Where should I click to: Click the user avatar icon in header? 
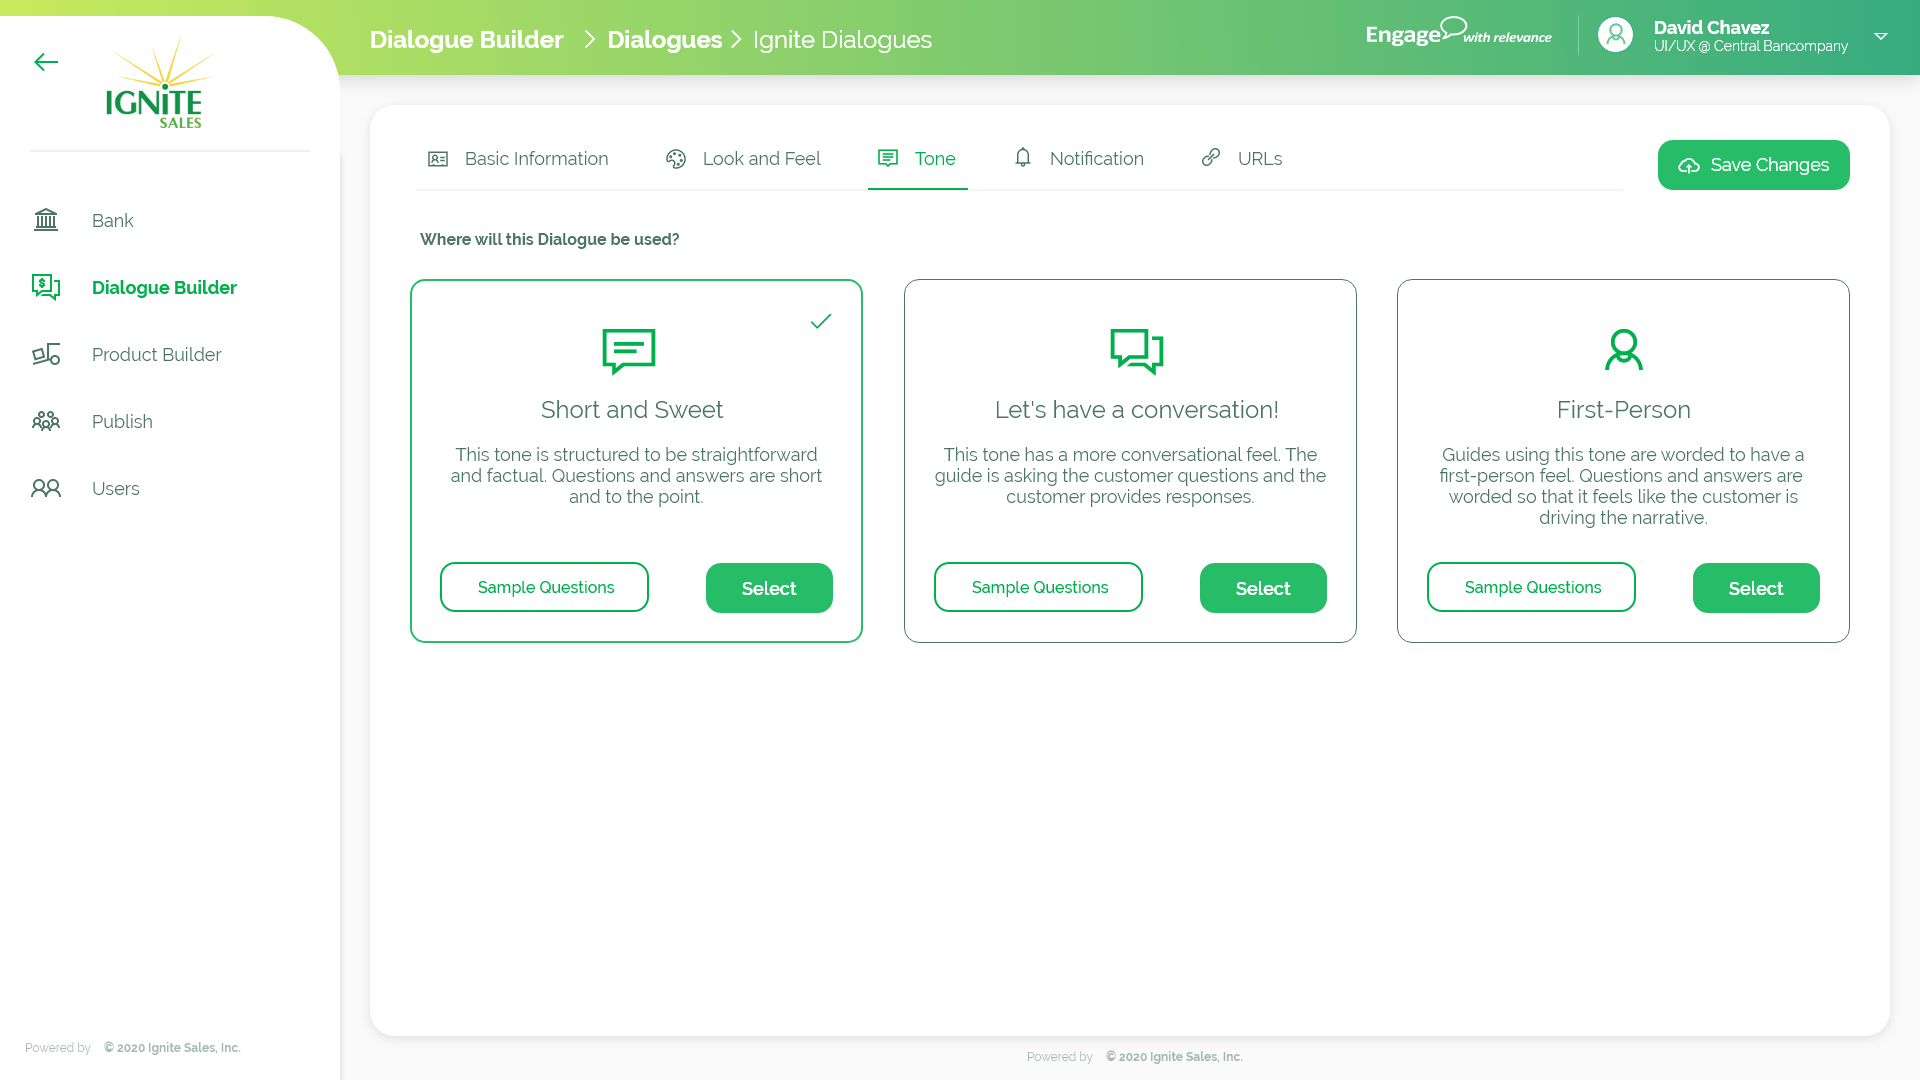point(1615,35)
